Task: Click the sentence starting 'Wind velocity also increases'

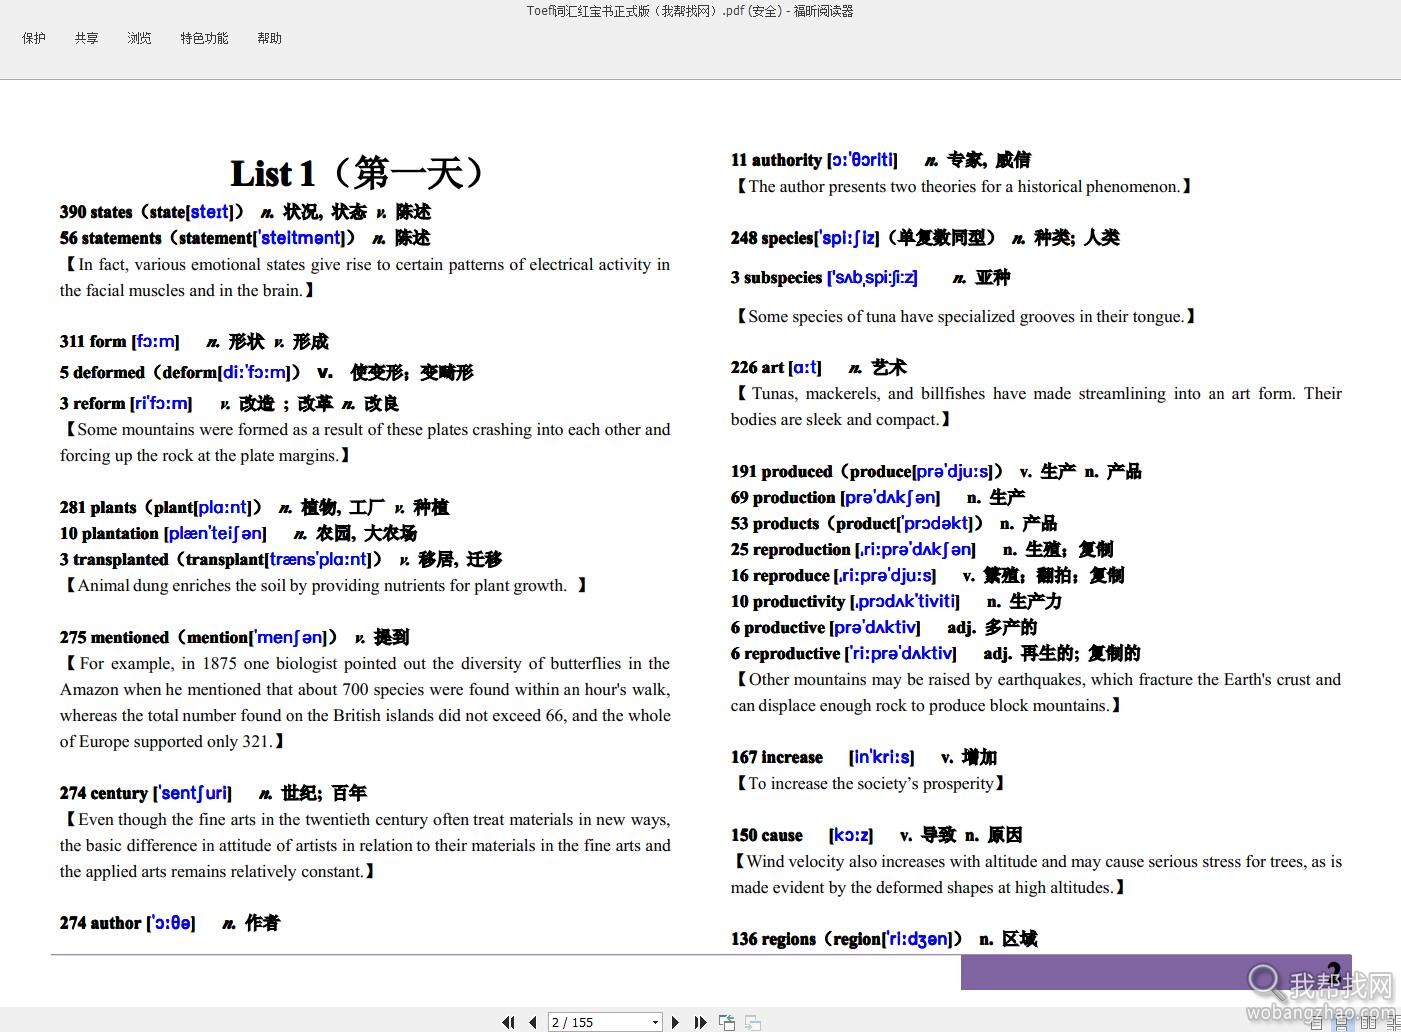Action: (x=1036, y=875)
